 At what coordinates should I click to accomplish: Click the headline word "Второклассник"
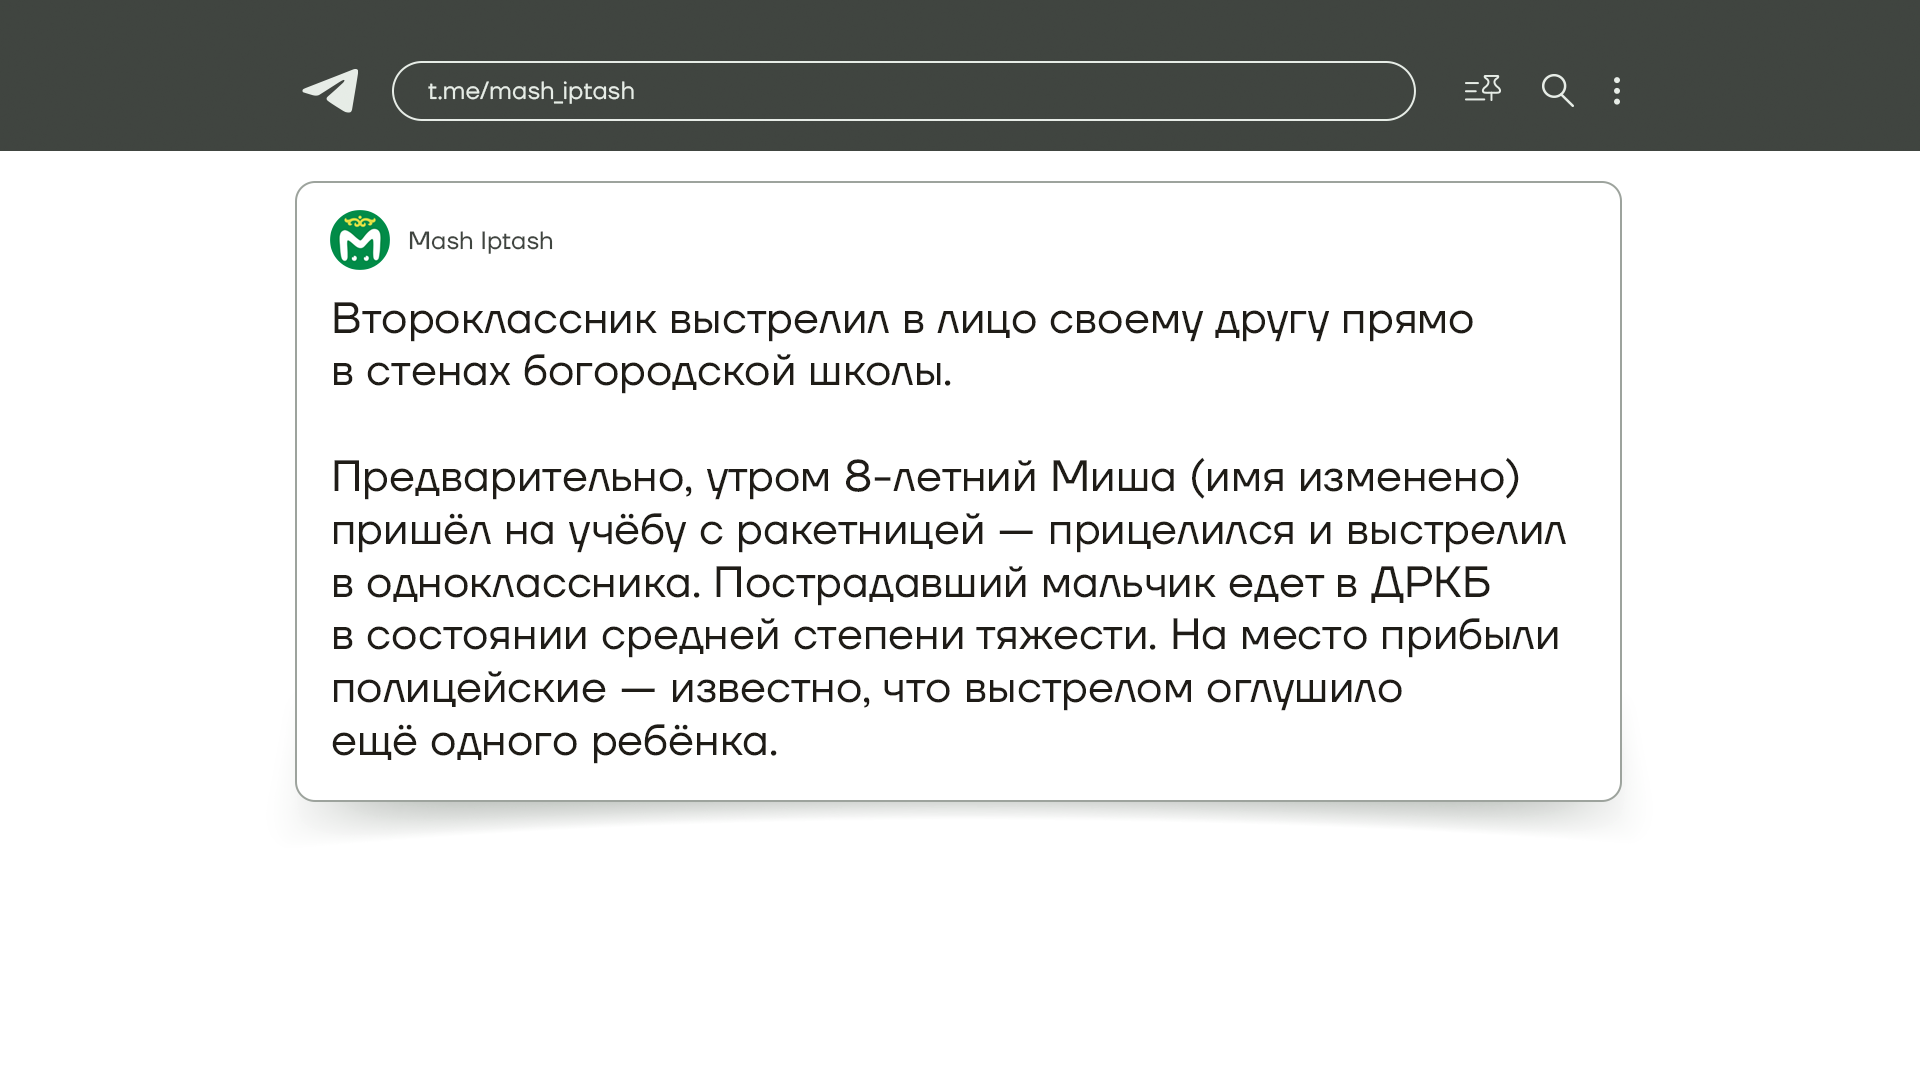pyautogui.click(x=494, y=320)
